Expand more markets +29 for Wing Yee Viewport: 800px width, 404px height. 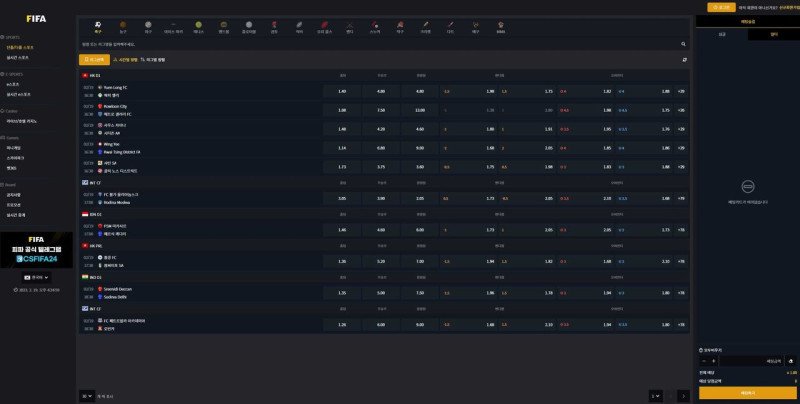[x=681, y=148]
